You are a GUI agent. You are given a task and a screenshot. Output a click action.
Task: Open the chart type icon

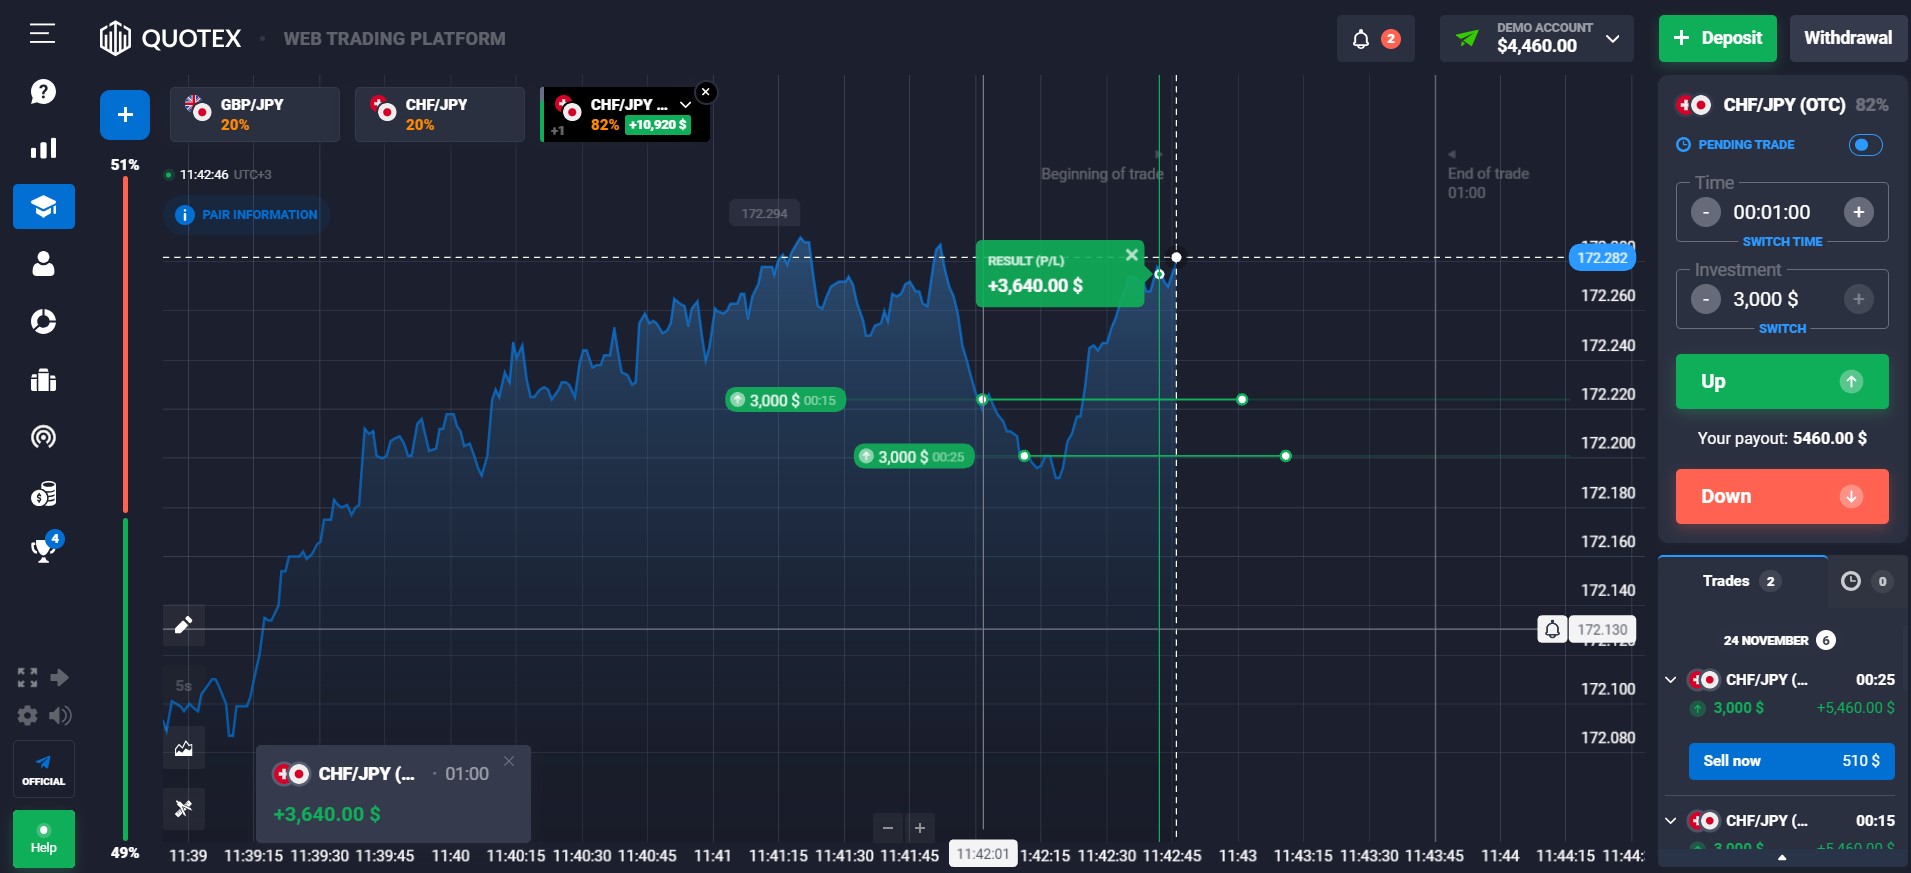point(183,748)
